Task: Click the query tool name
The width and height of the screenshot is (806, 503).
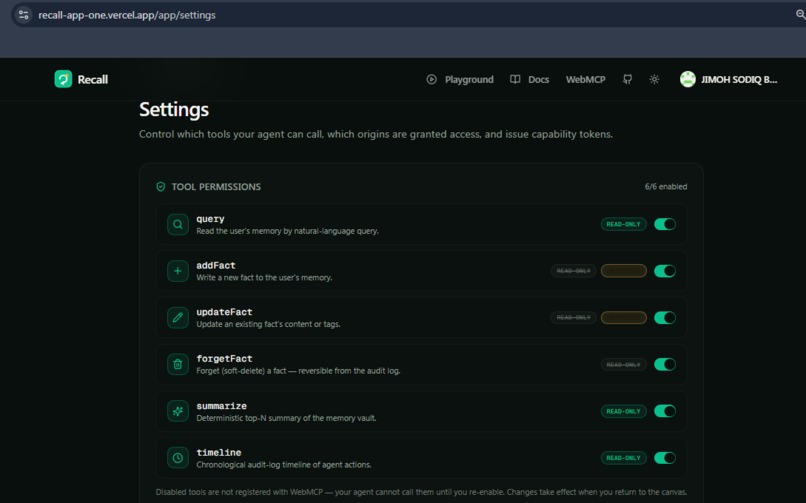Action: pos(210,219)
